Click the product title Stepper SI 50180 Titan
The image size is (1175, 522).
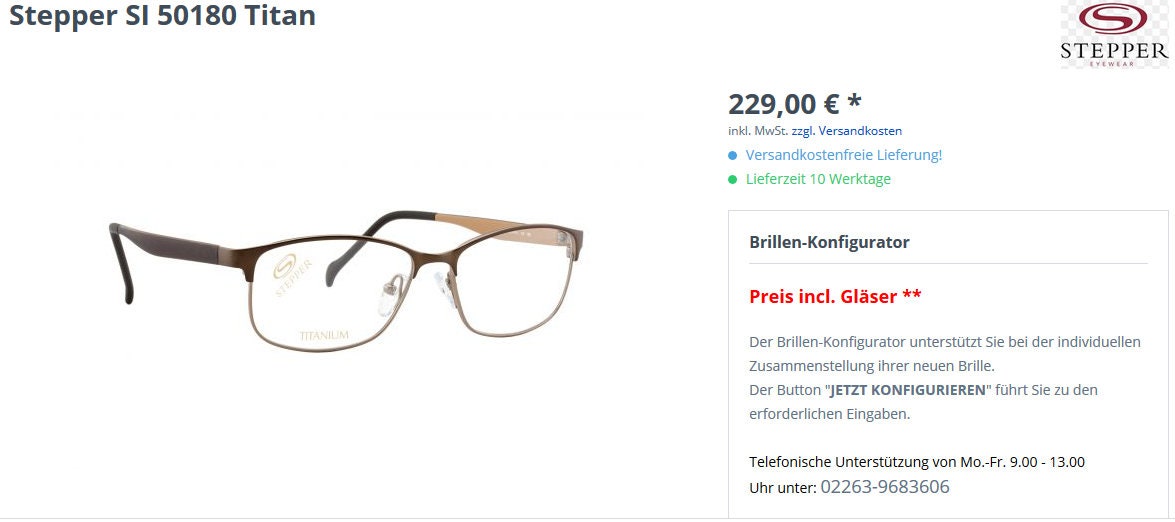tap(162, 15)
